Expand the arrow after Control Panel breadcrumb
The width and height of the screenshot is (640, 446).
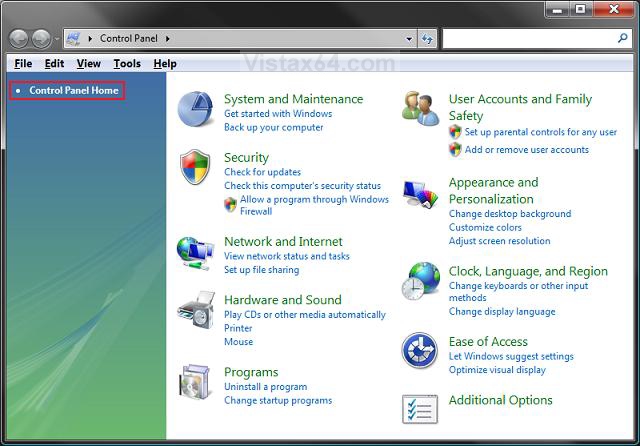point(167,39)
